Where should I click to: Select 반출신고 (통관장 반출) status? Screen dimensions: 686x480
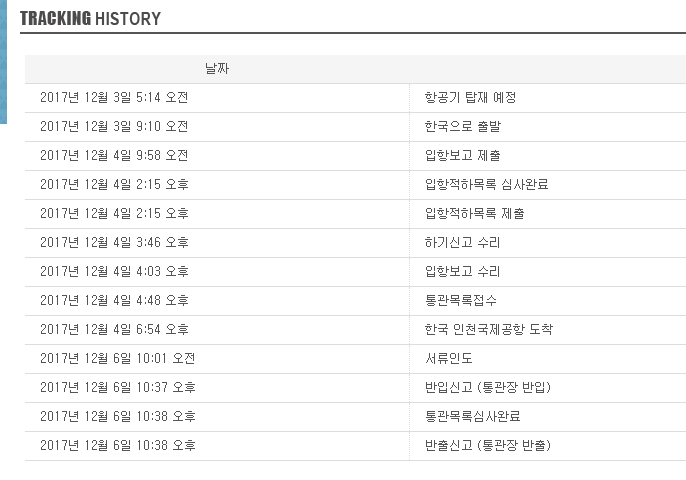(488, 446)
